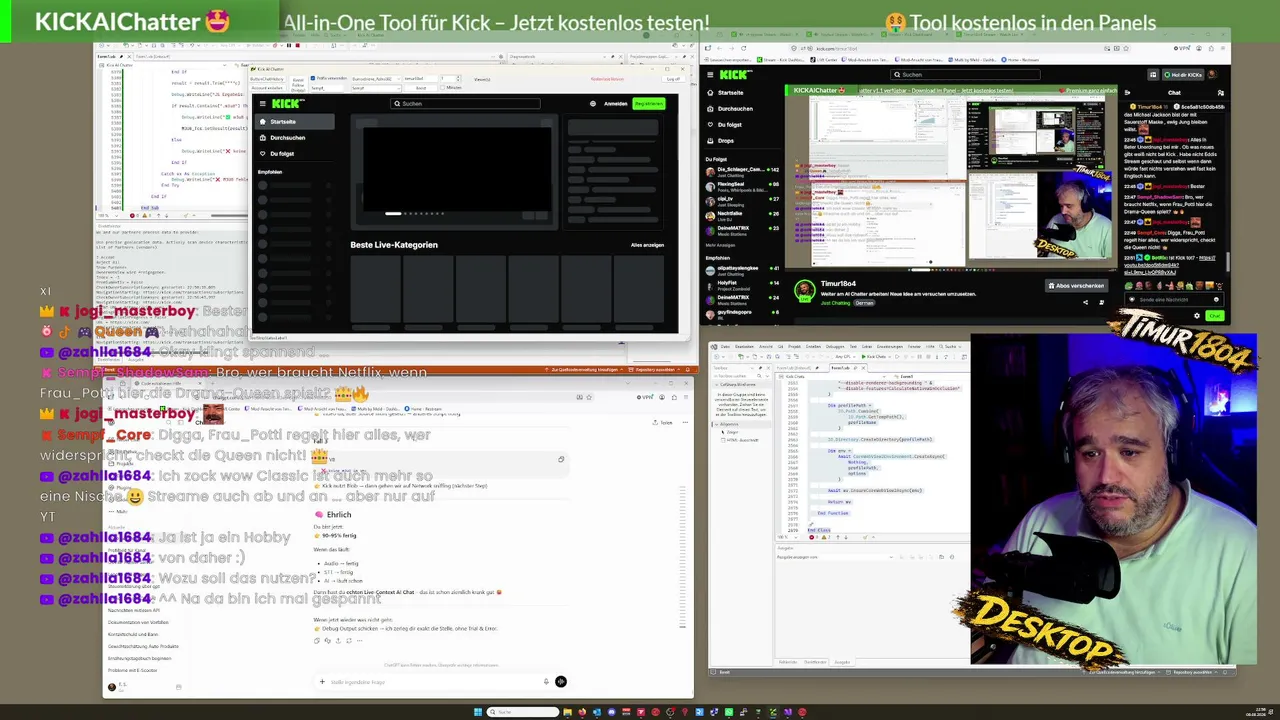Click green Chat send button

pyautogui.click(x=1214, y=316)
